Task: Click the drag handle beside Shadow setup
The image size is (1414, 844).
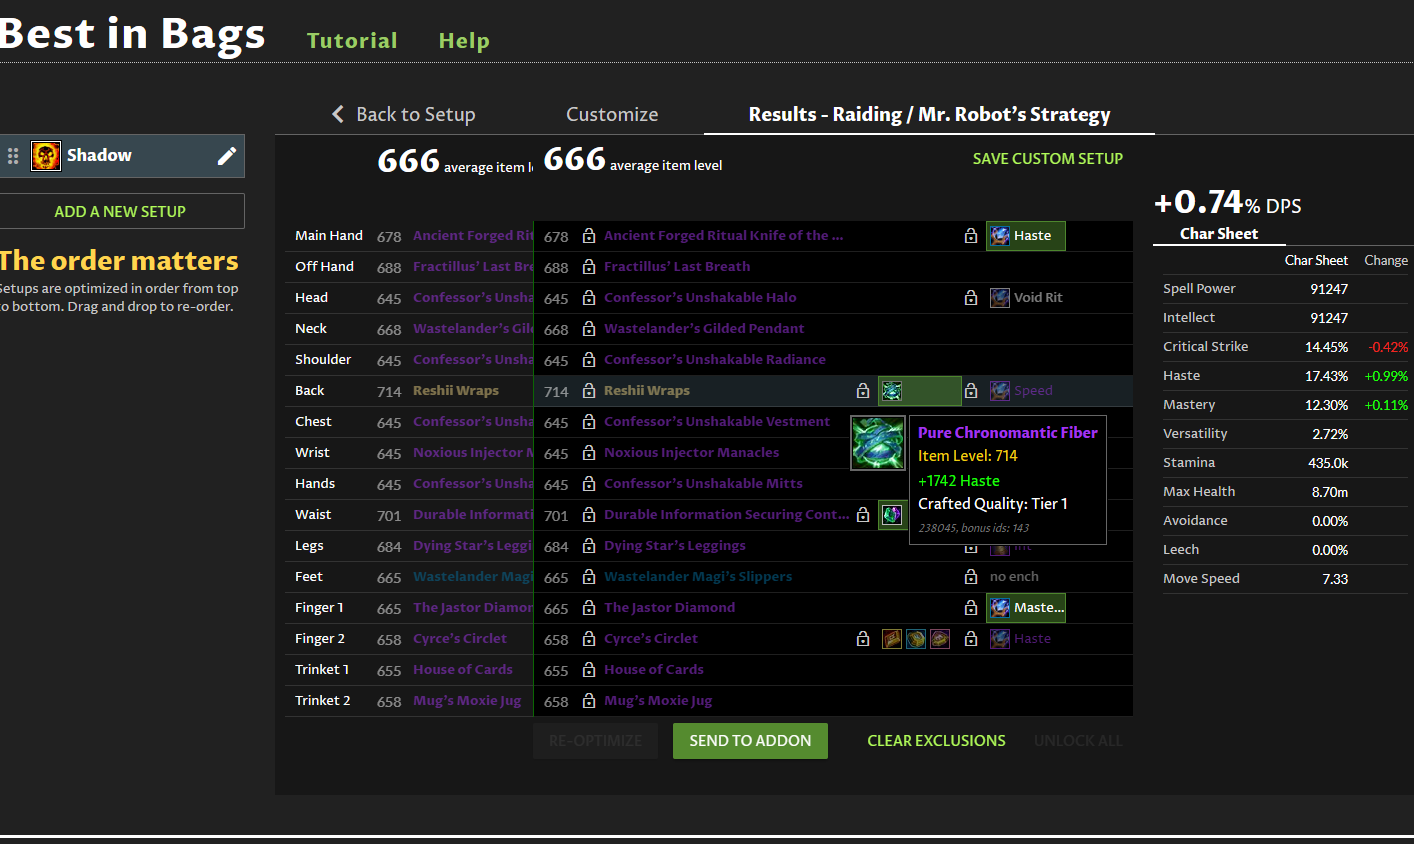Action: [x=13, y=156]
